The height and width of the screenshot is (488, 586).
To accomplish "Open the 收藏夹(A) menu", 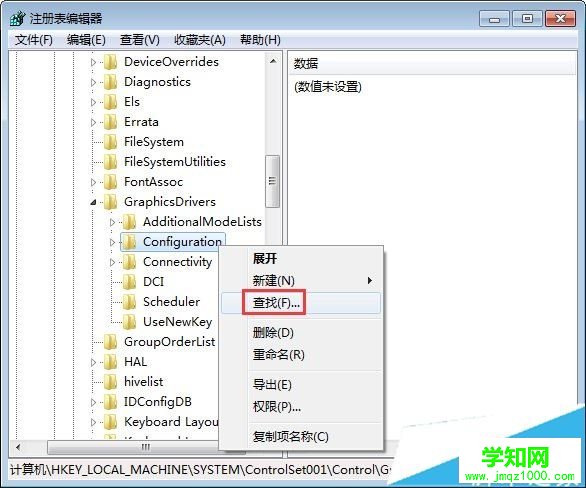I will click(x=200, y=40).
